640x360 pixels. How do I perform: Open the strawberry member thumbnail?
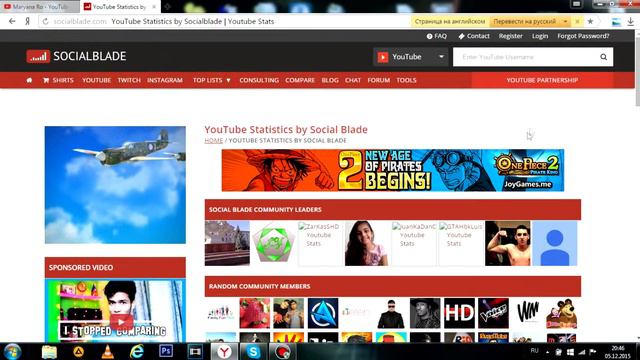255,313
